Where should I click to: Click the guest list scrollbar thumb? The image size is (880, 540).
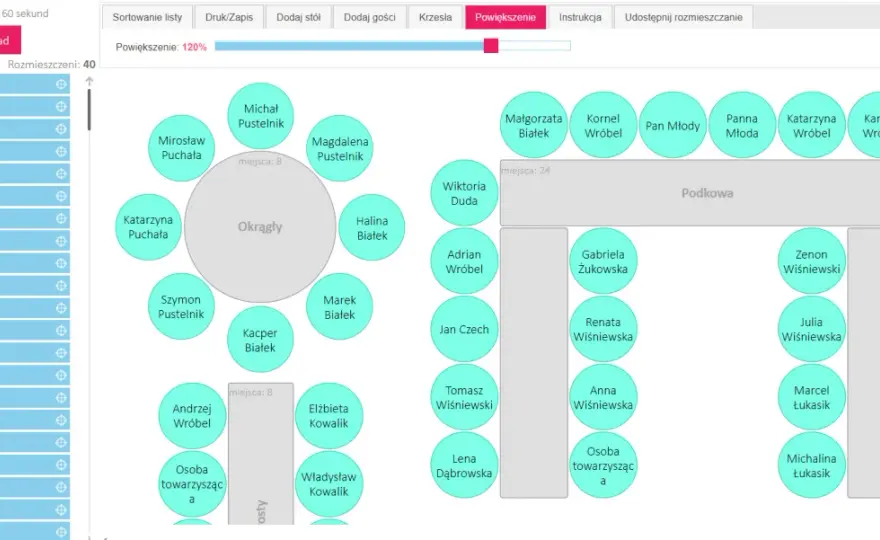[x=89, y=110]
